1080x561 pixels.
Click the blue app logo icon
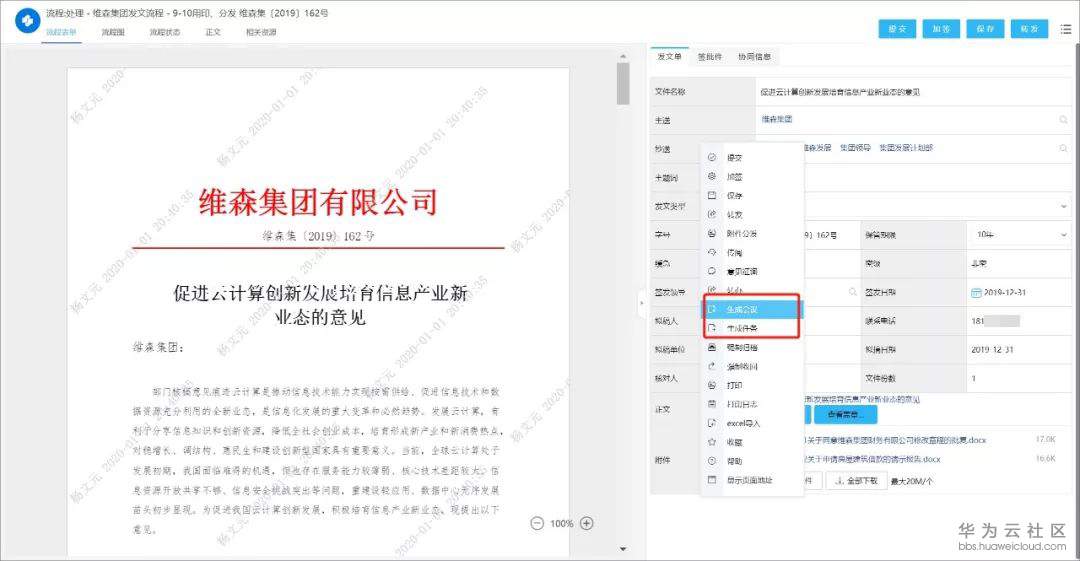(x=28, y=21)
